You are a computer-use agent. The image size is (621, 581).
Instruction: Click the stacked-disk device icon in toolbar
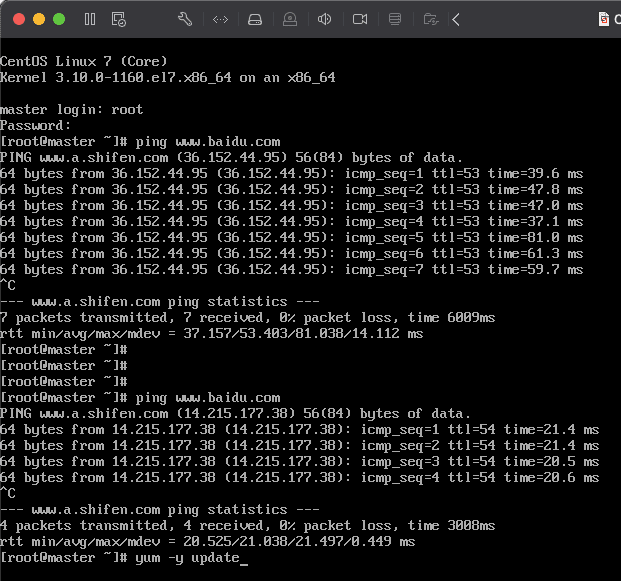pyautogui.click(x=395, y=19)
